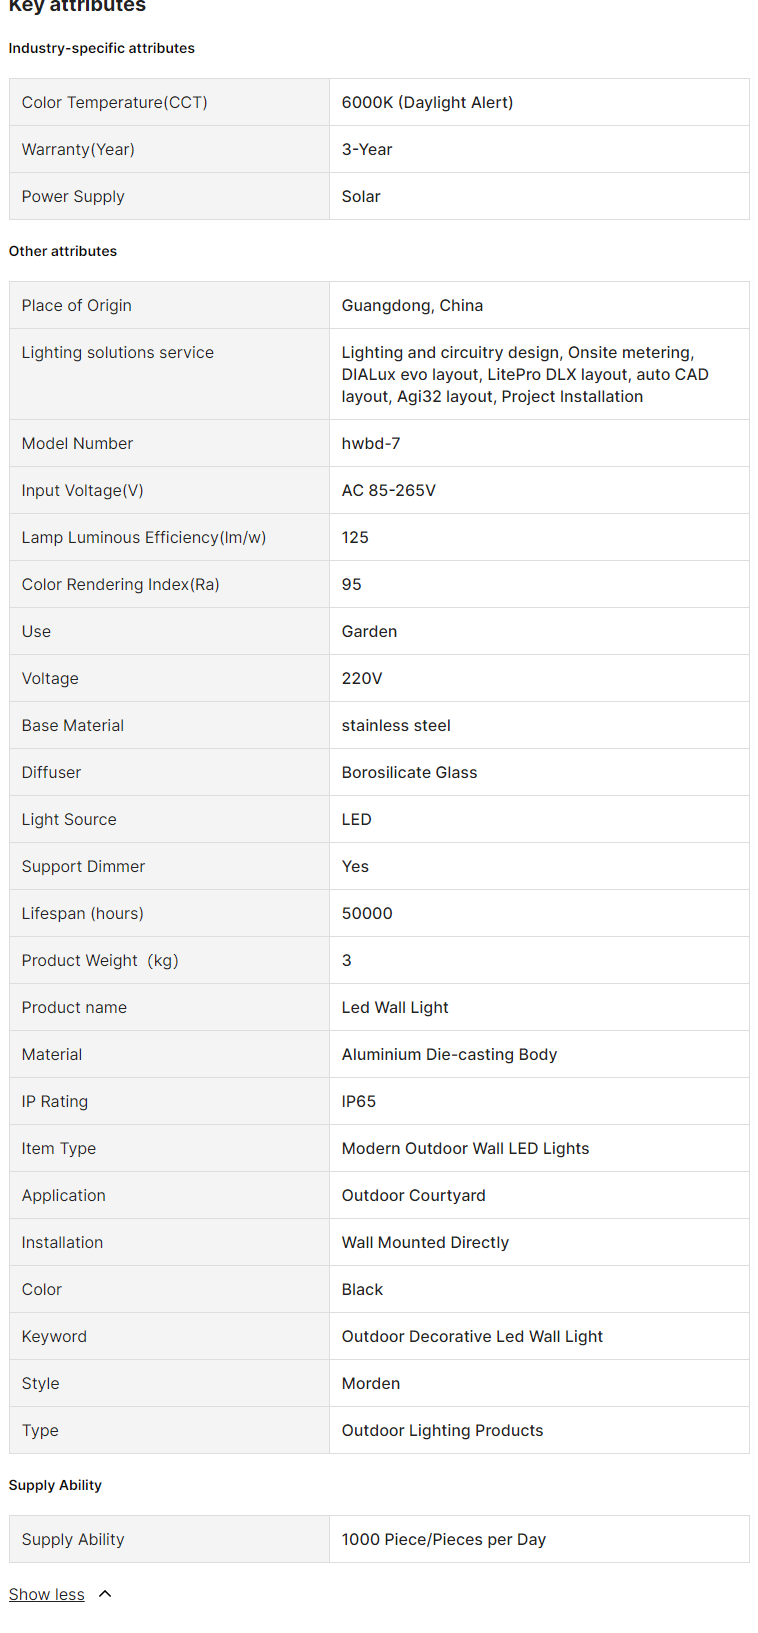Click the 6000K (Daylight Alert) value
This screenshot has width=758, height=1633.
[427, 102]
